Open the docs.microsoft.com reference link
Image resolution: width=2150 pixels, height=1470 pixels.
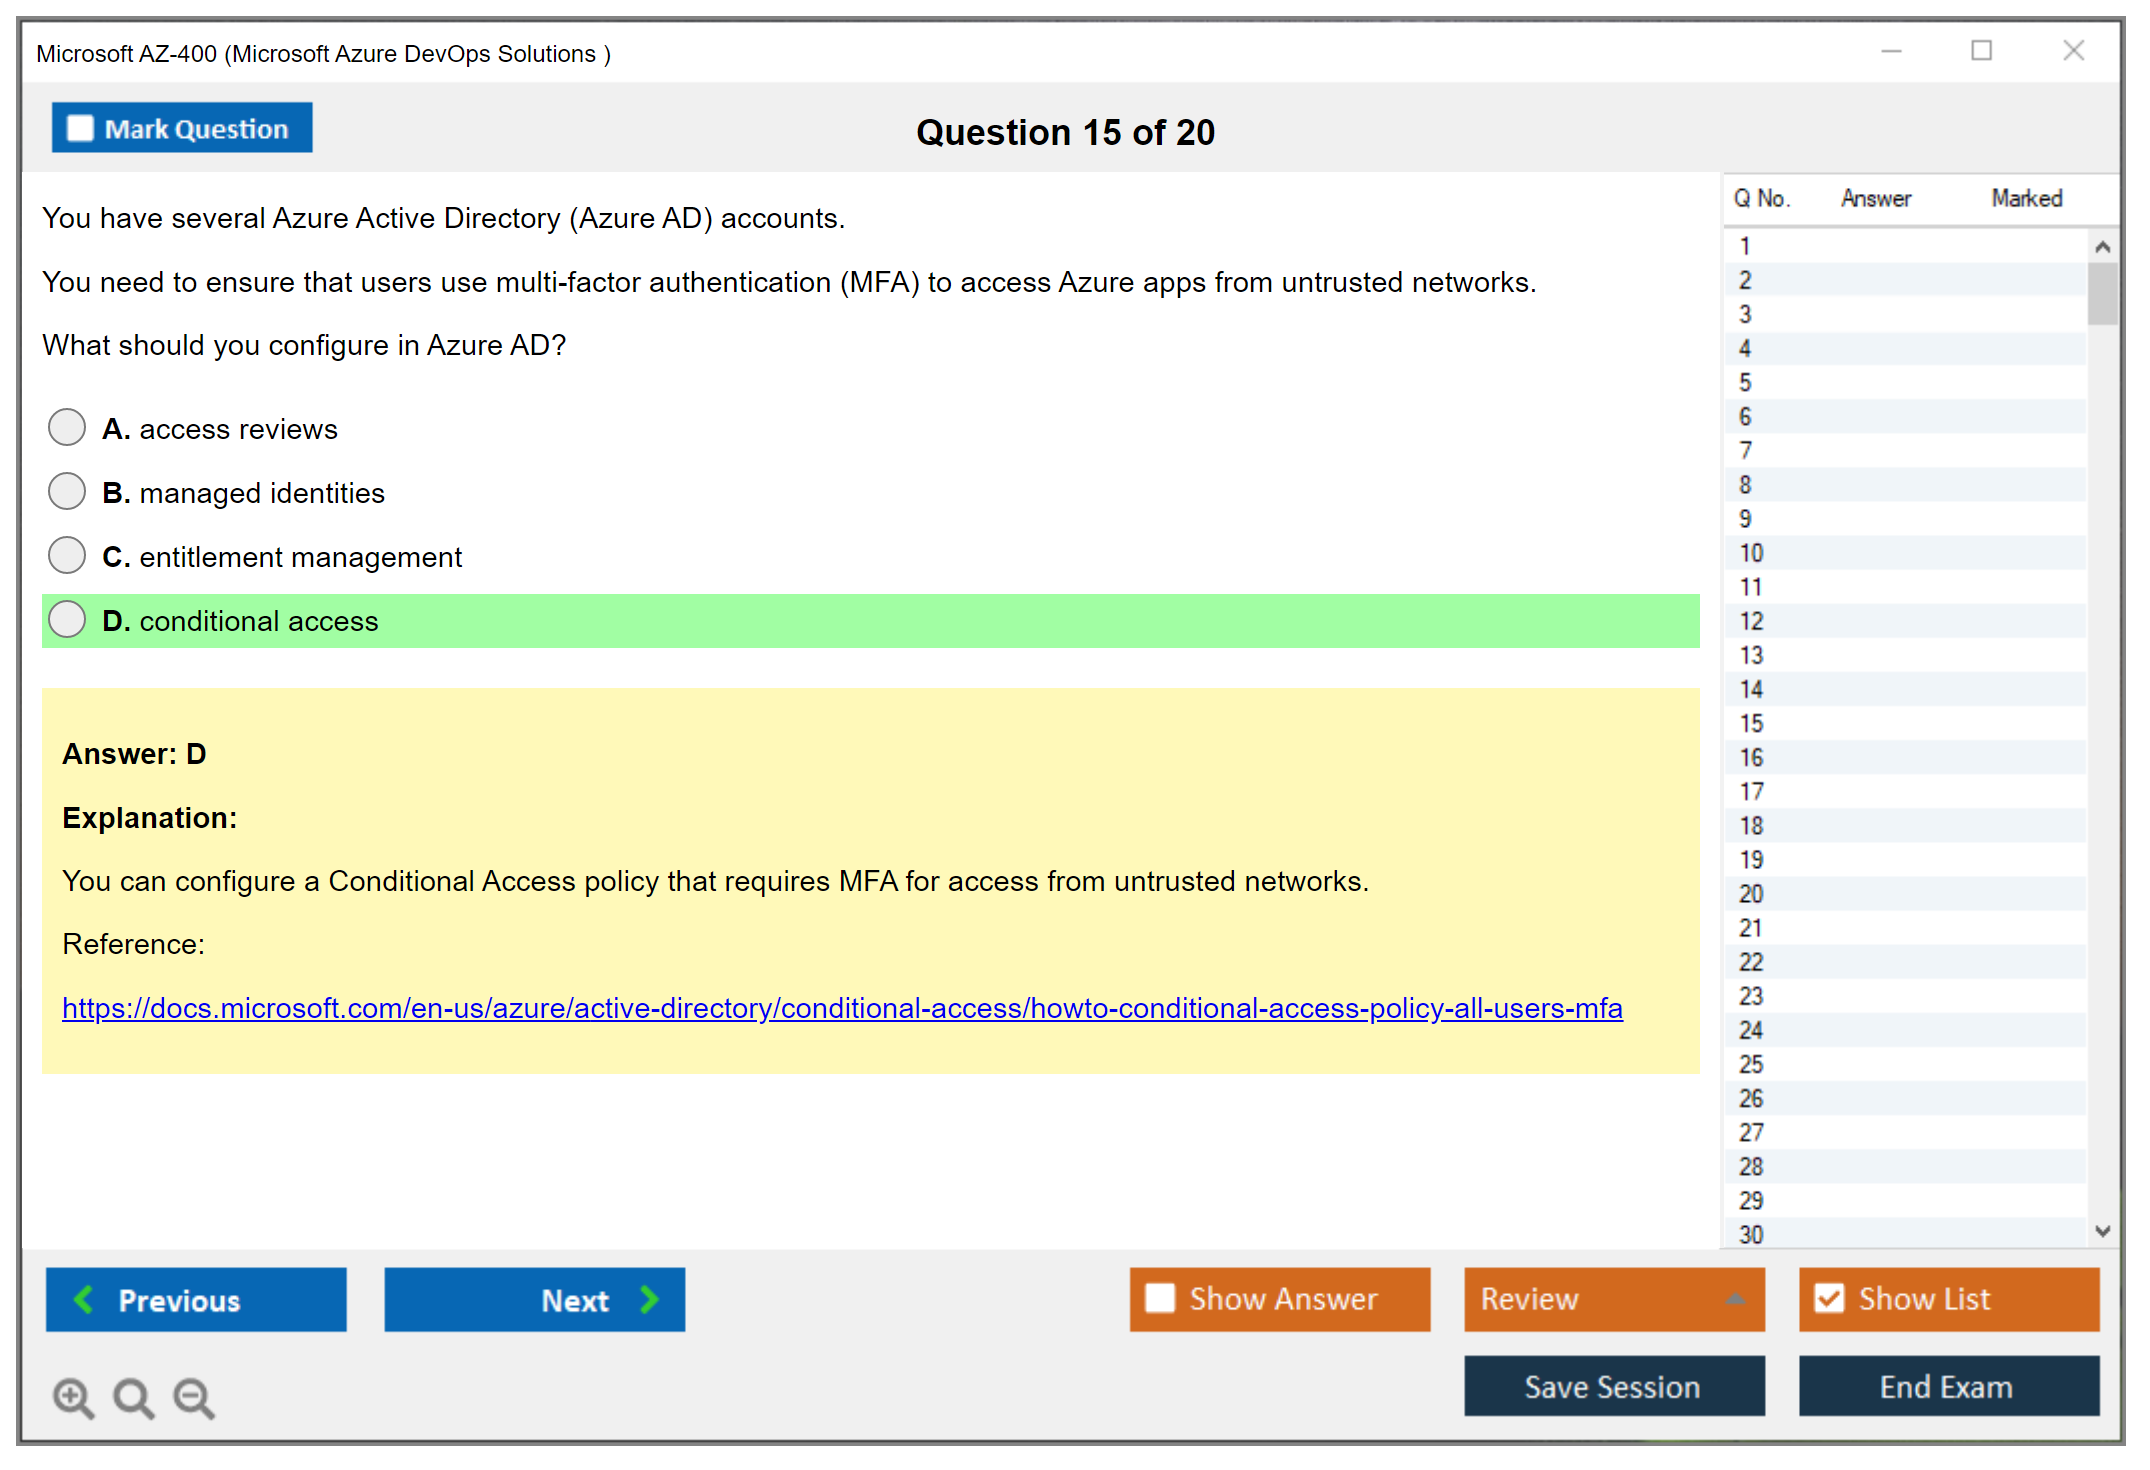click(841, 1008)
